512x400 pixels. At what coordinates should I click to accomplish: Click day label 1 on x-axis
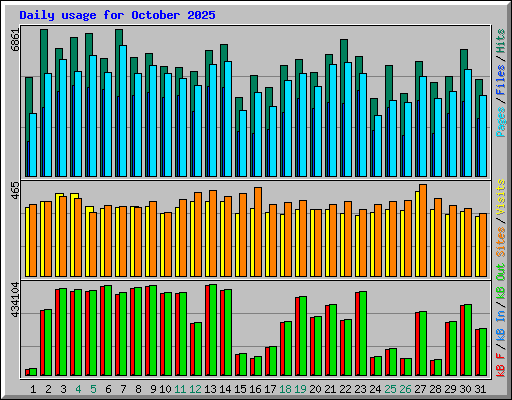tap(33, 389)
